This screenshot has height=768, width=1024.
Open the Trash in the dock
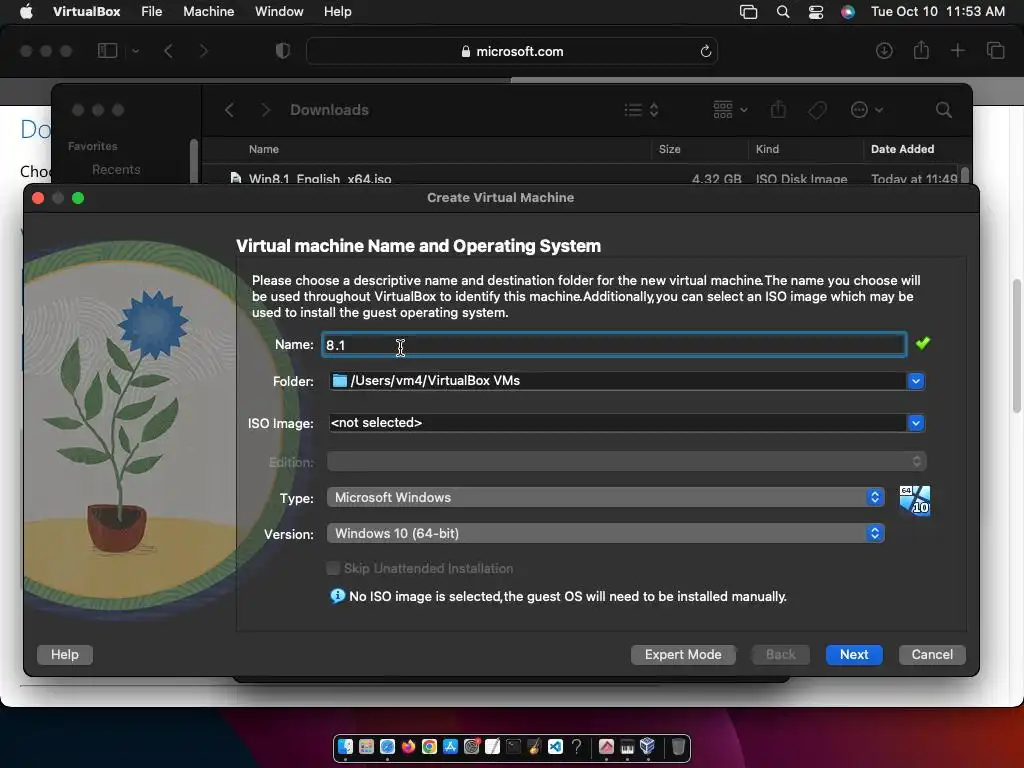pos(678,746)
